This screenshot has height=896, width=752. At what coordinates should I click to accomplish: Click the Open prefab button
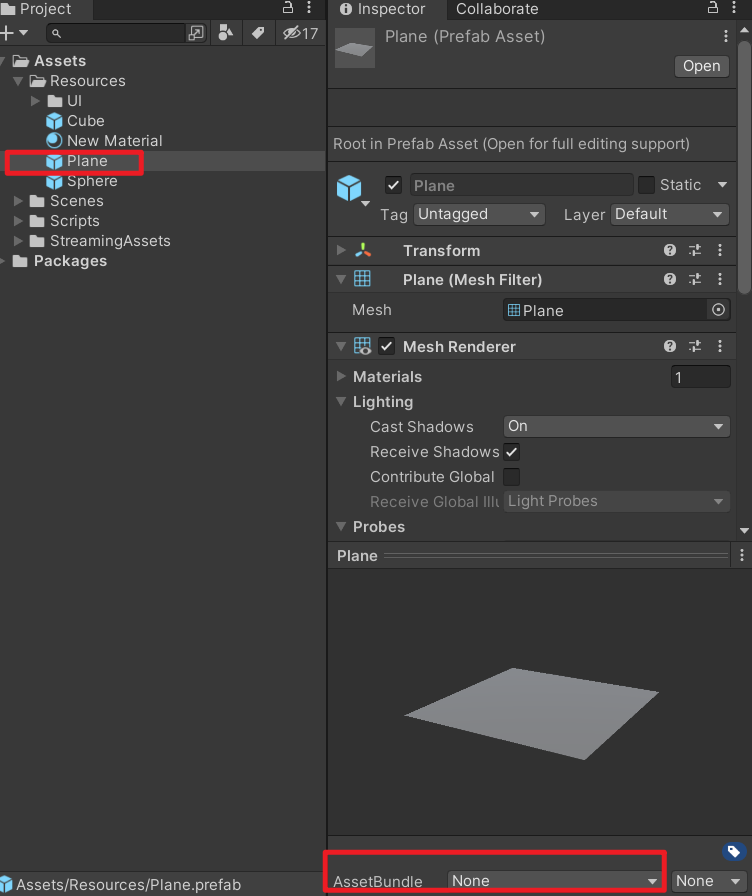point(702,66)
